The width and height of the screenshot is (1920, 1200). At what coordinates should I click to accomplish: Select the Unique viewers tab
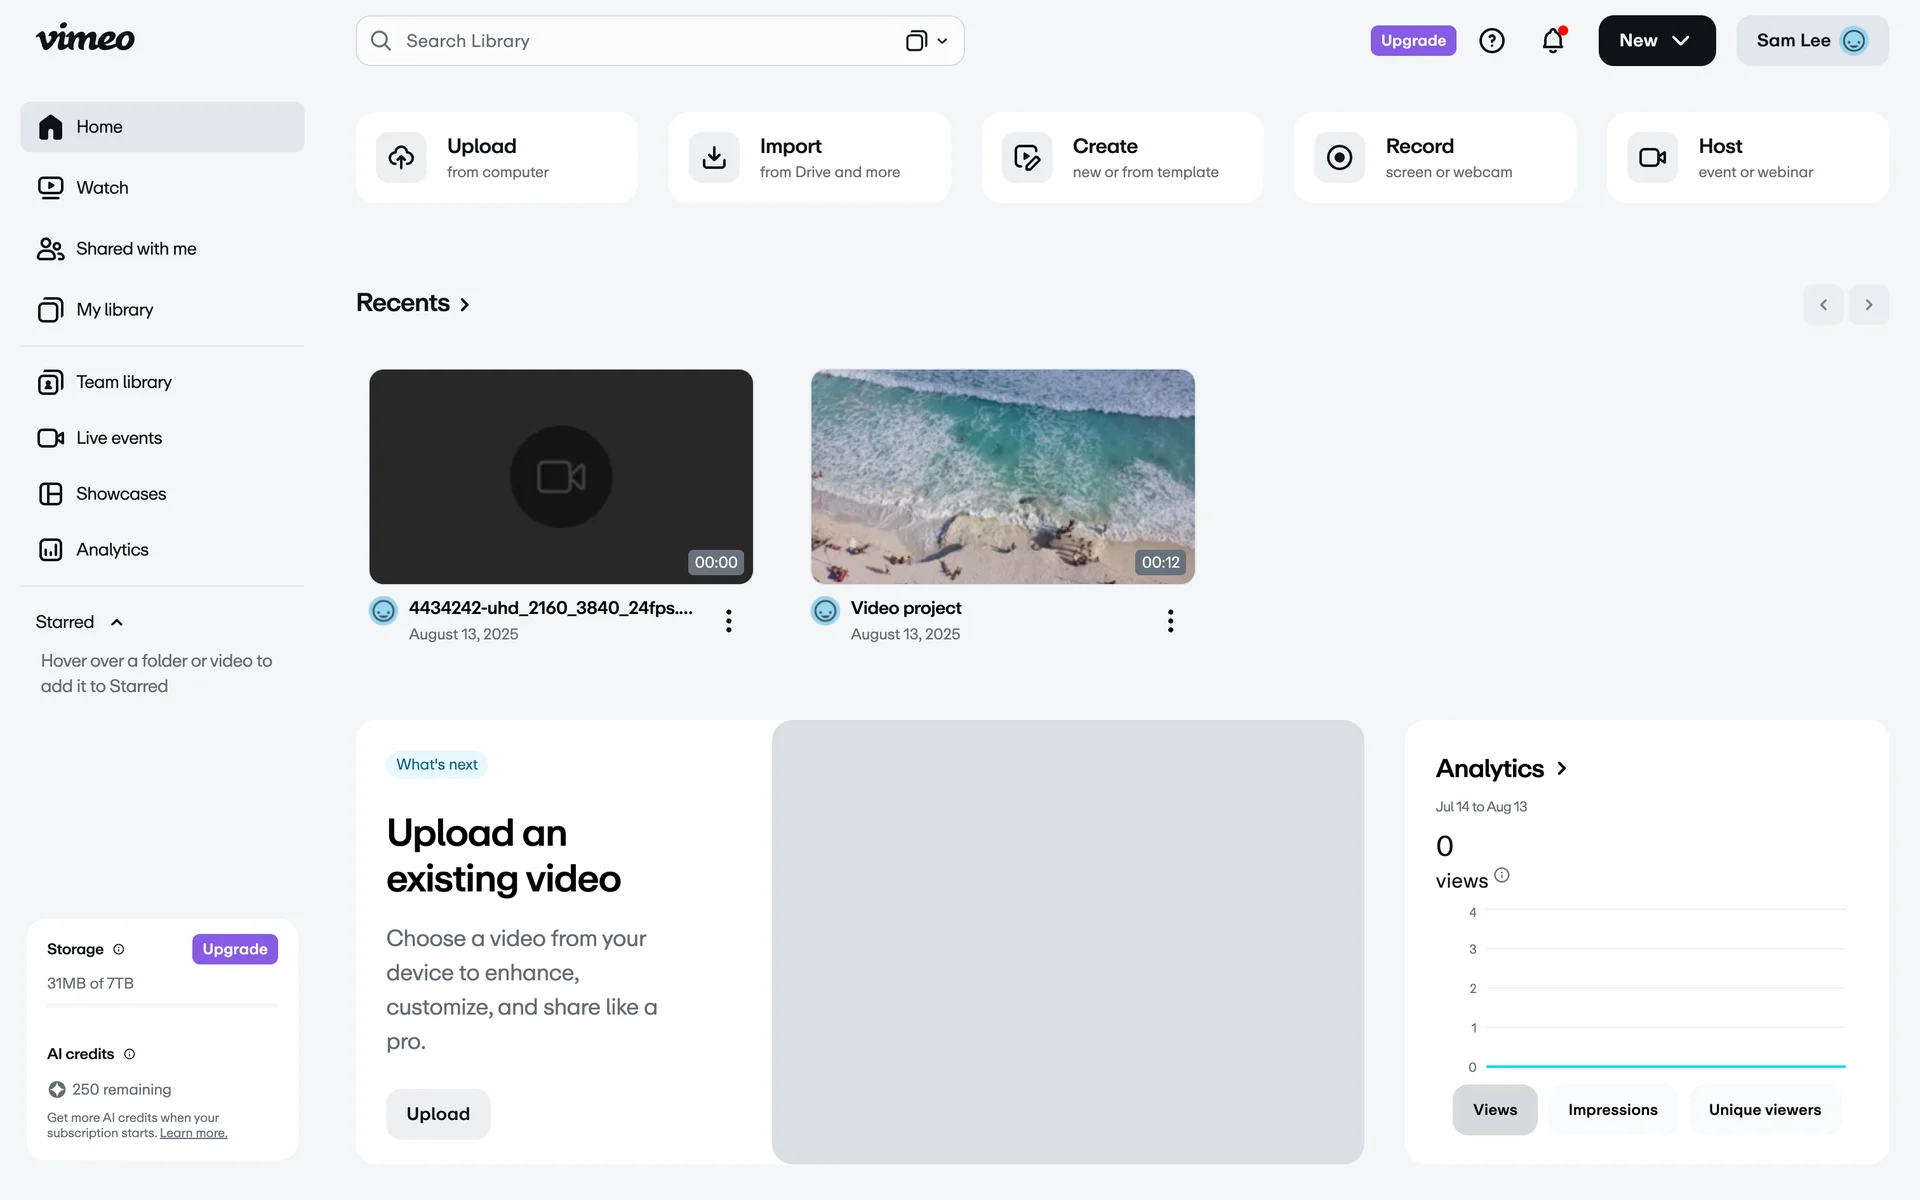click(1764, 1110)
